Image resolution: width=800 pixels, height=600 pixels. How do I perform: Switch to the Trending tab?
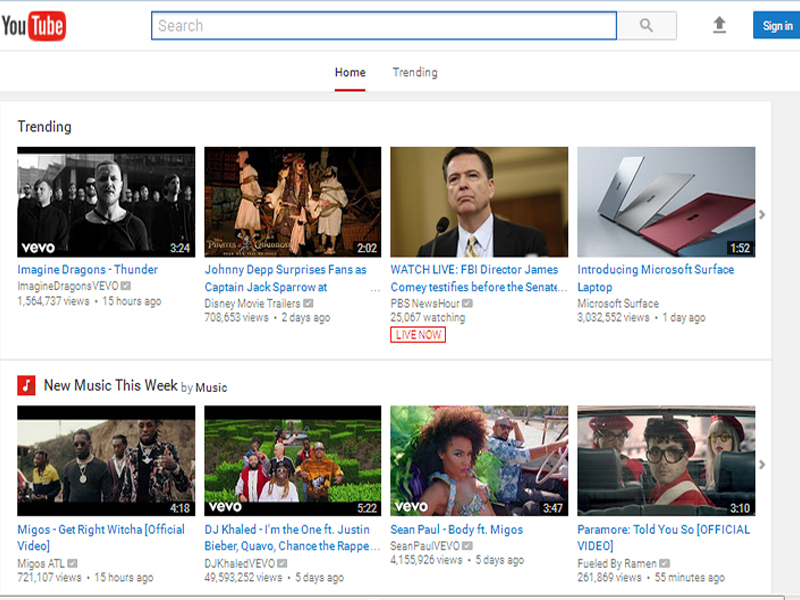click(x=415, y=72)
